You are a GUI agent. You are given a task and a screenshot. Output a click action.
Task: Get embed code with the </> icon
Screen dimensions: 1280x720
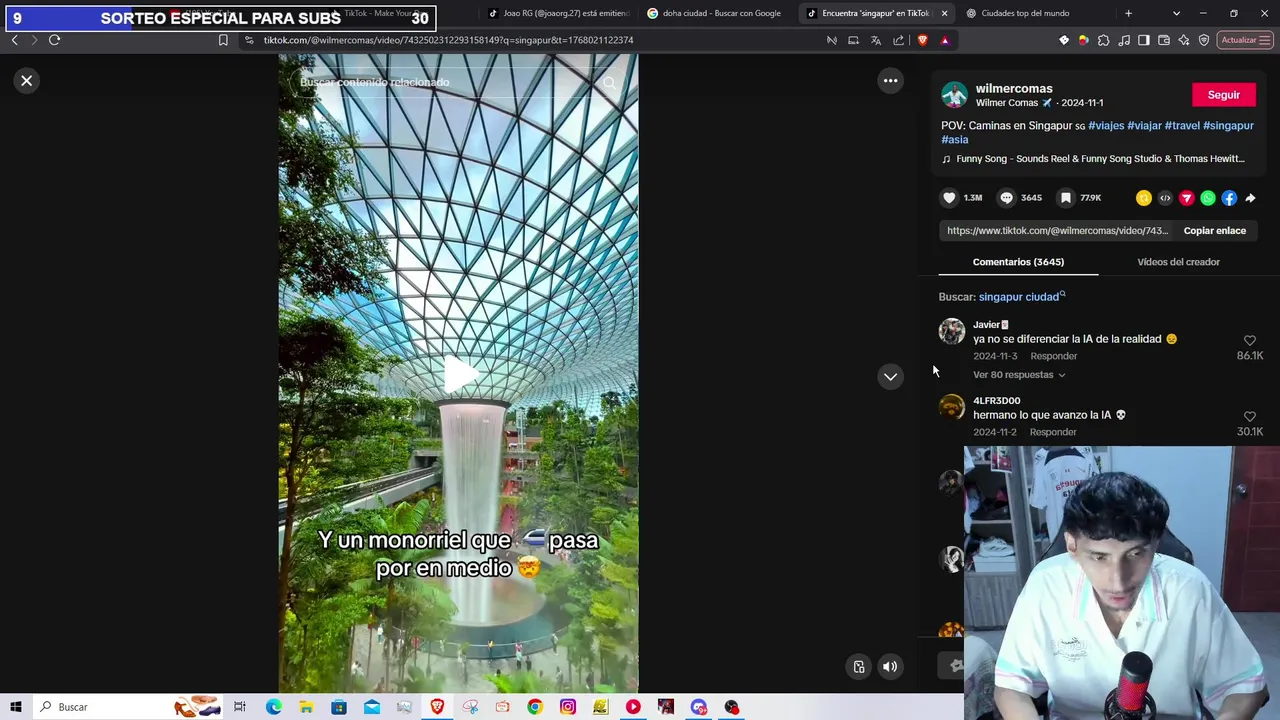tap(1165, 198)
